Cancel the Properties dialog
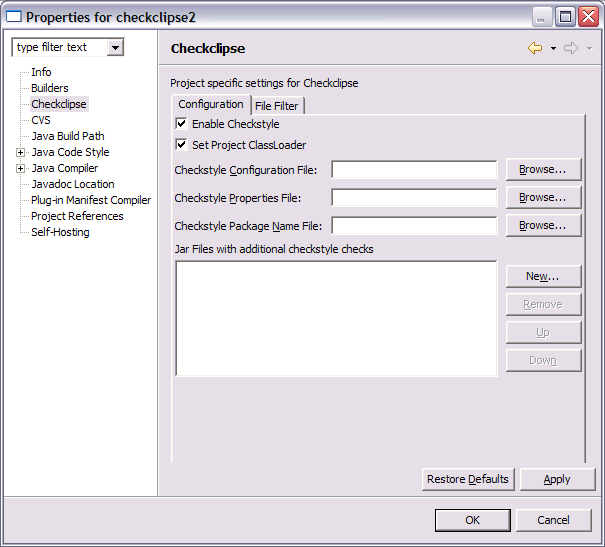This screenshot has width=605, height=547. click(x=554, y=520)
